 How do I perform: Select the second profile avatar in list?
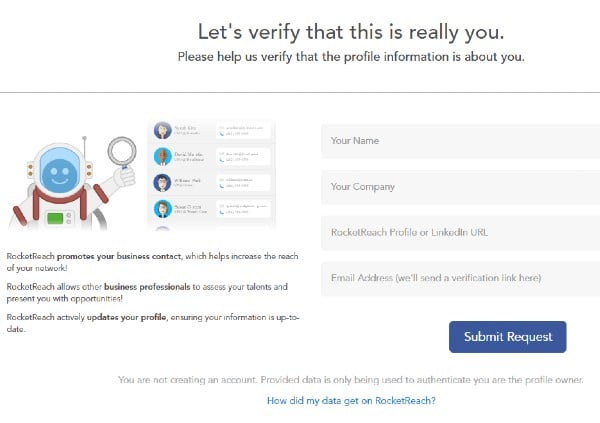tap(163, 157)
